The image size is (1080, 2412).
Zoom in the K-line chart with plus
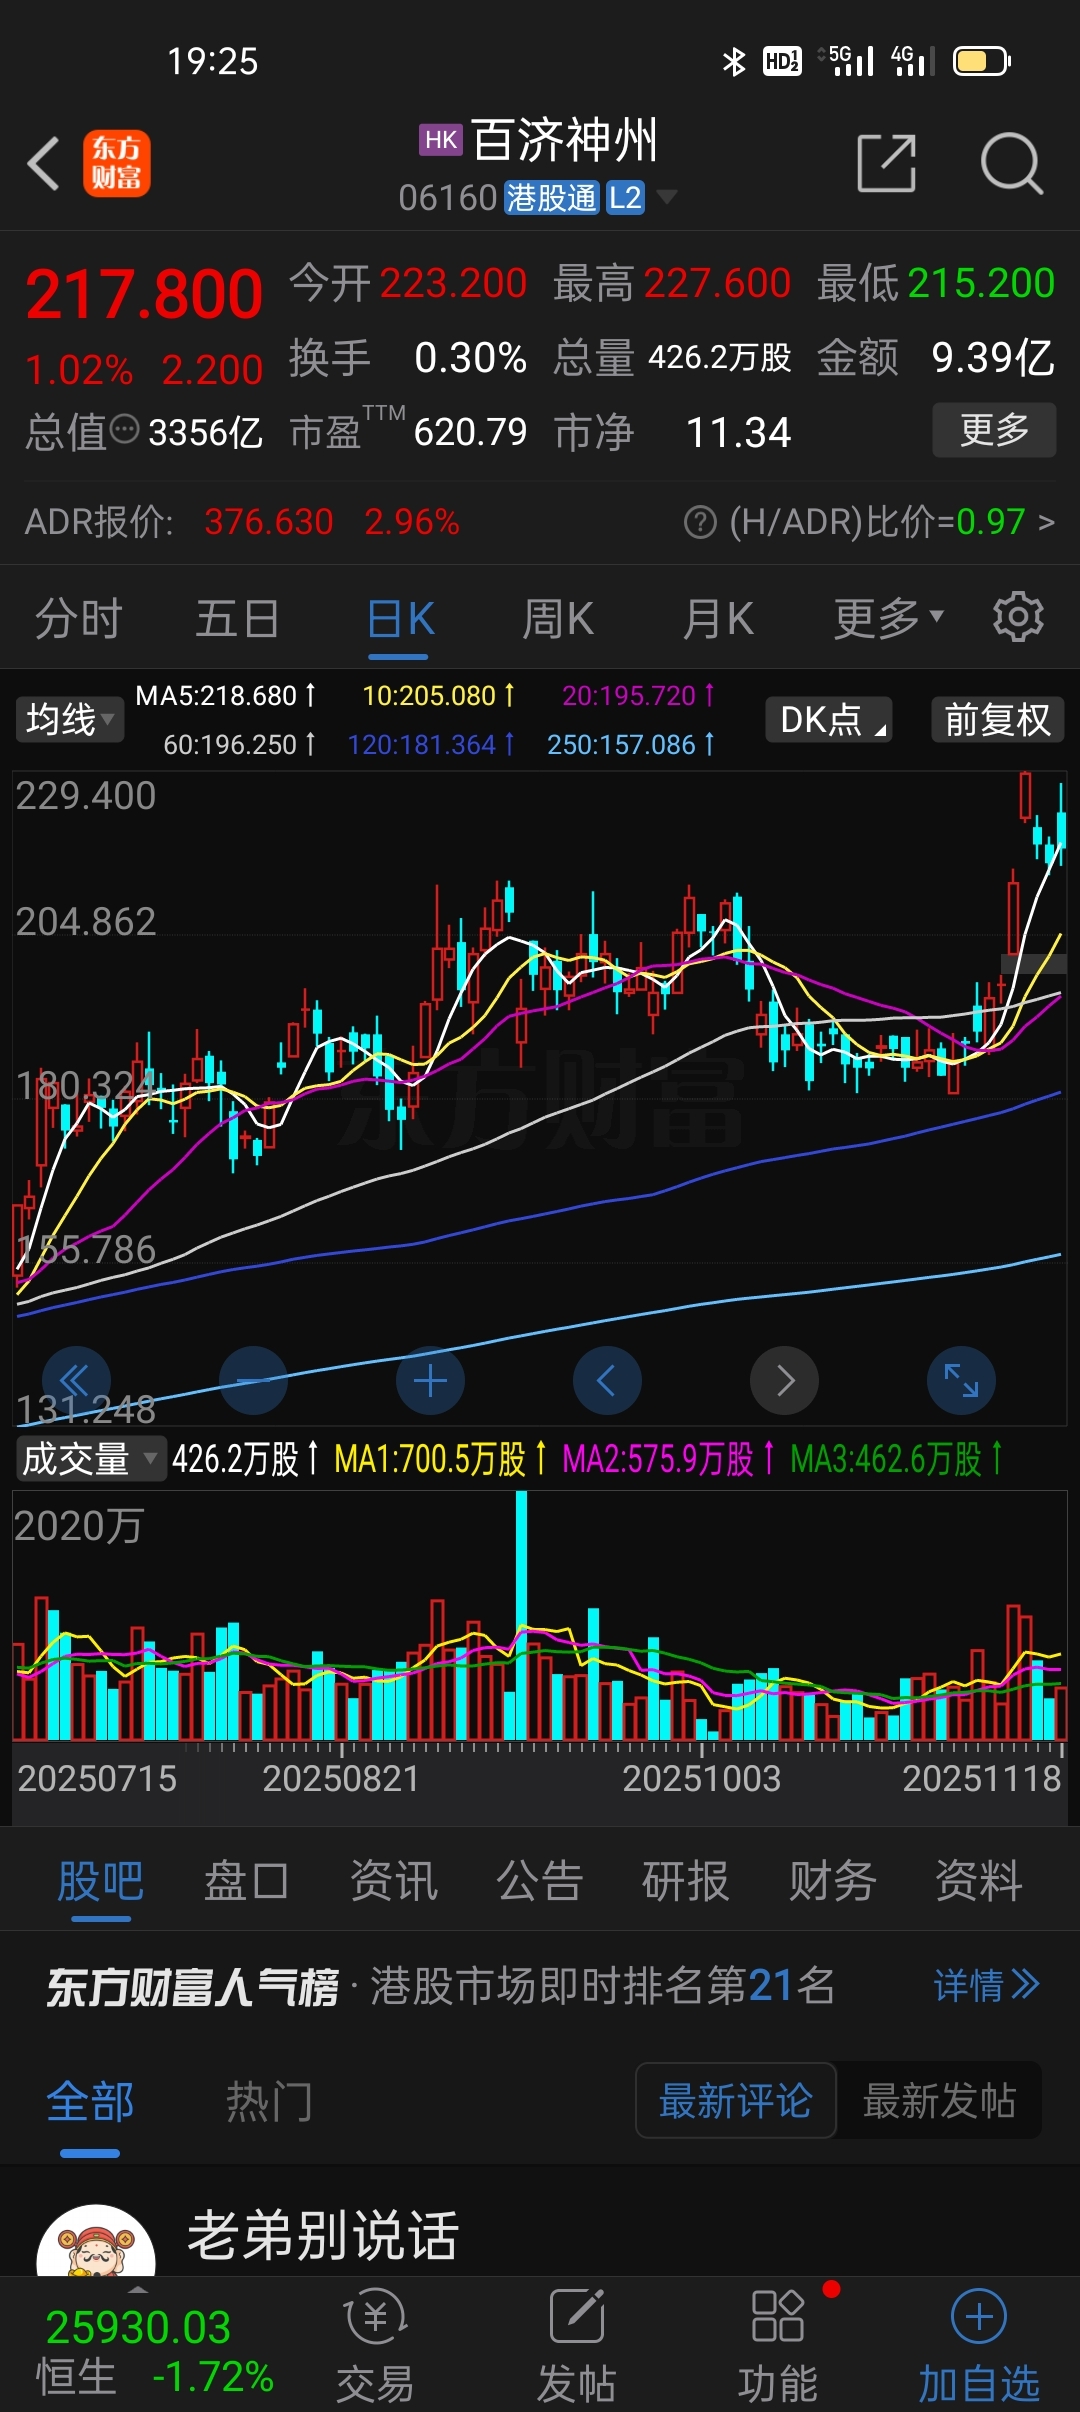430,1381
